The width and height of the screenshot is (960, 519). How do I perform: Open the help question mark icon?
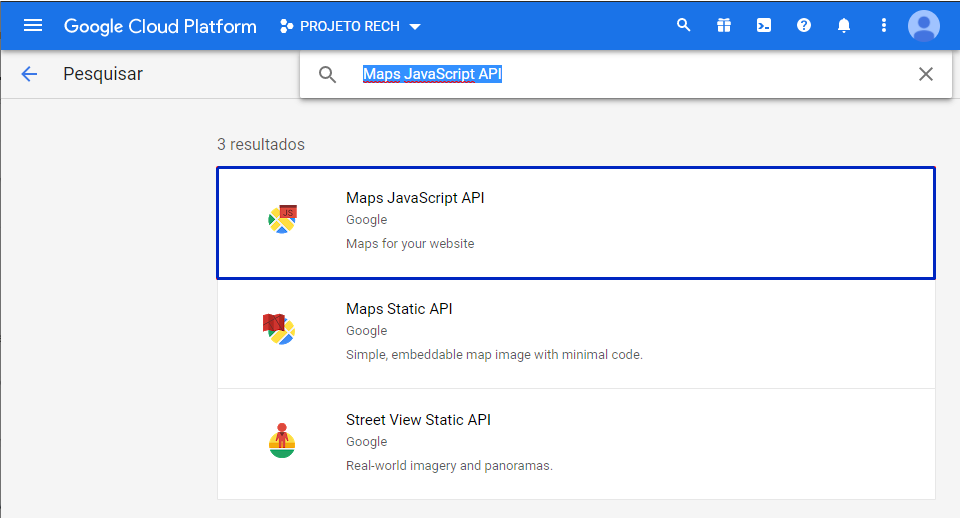[x=804, y=25]
